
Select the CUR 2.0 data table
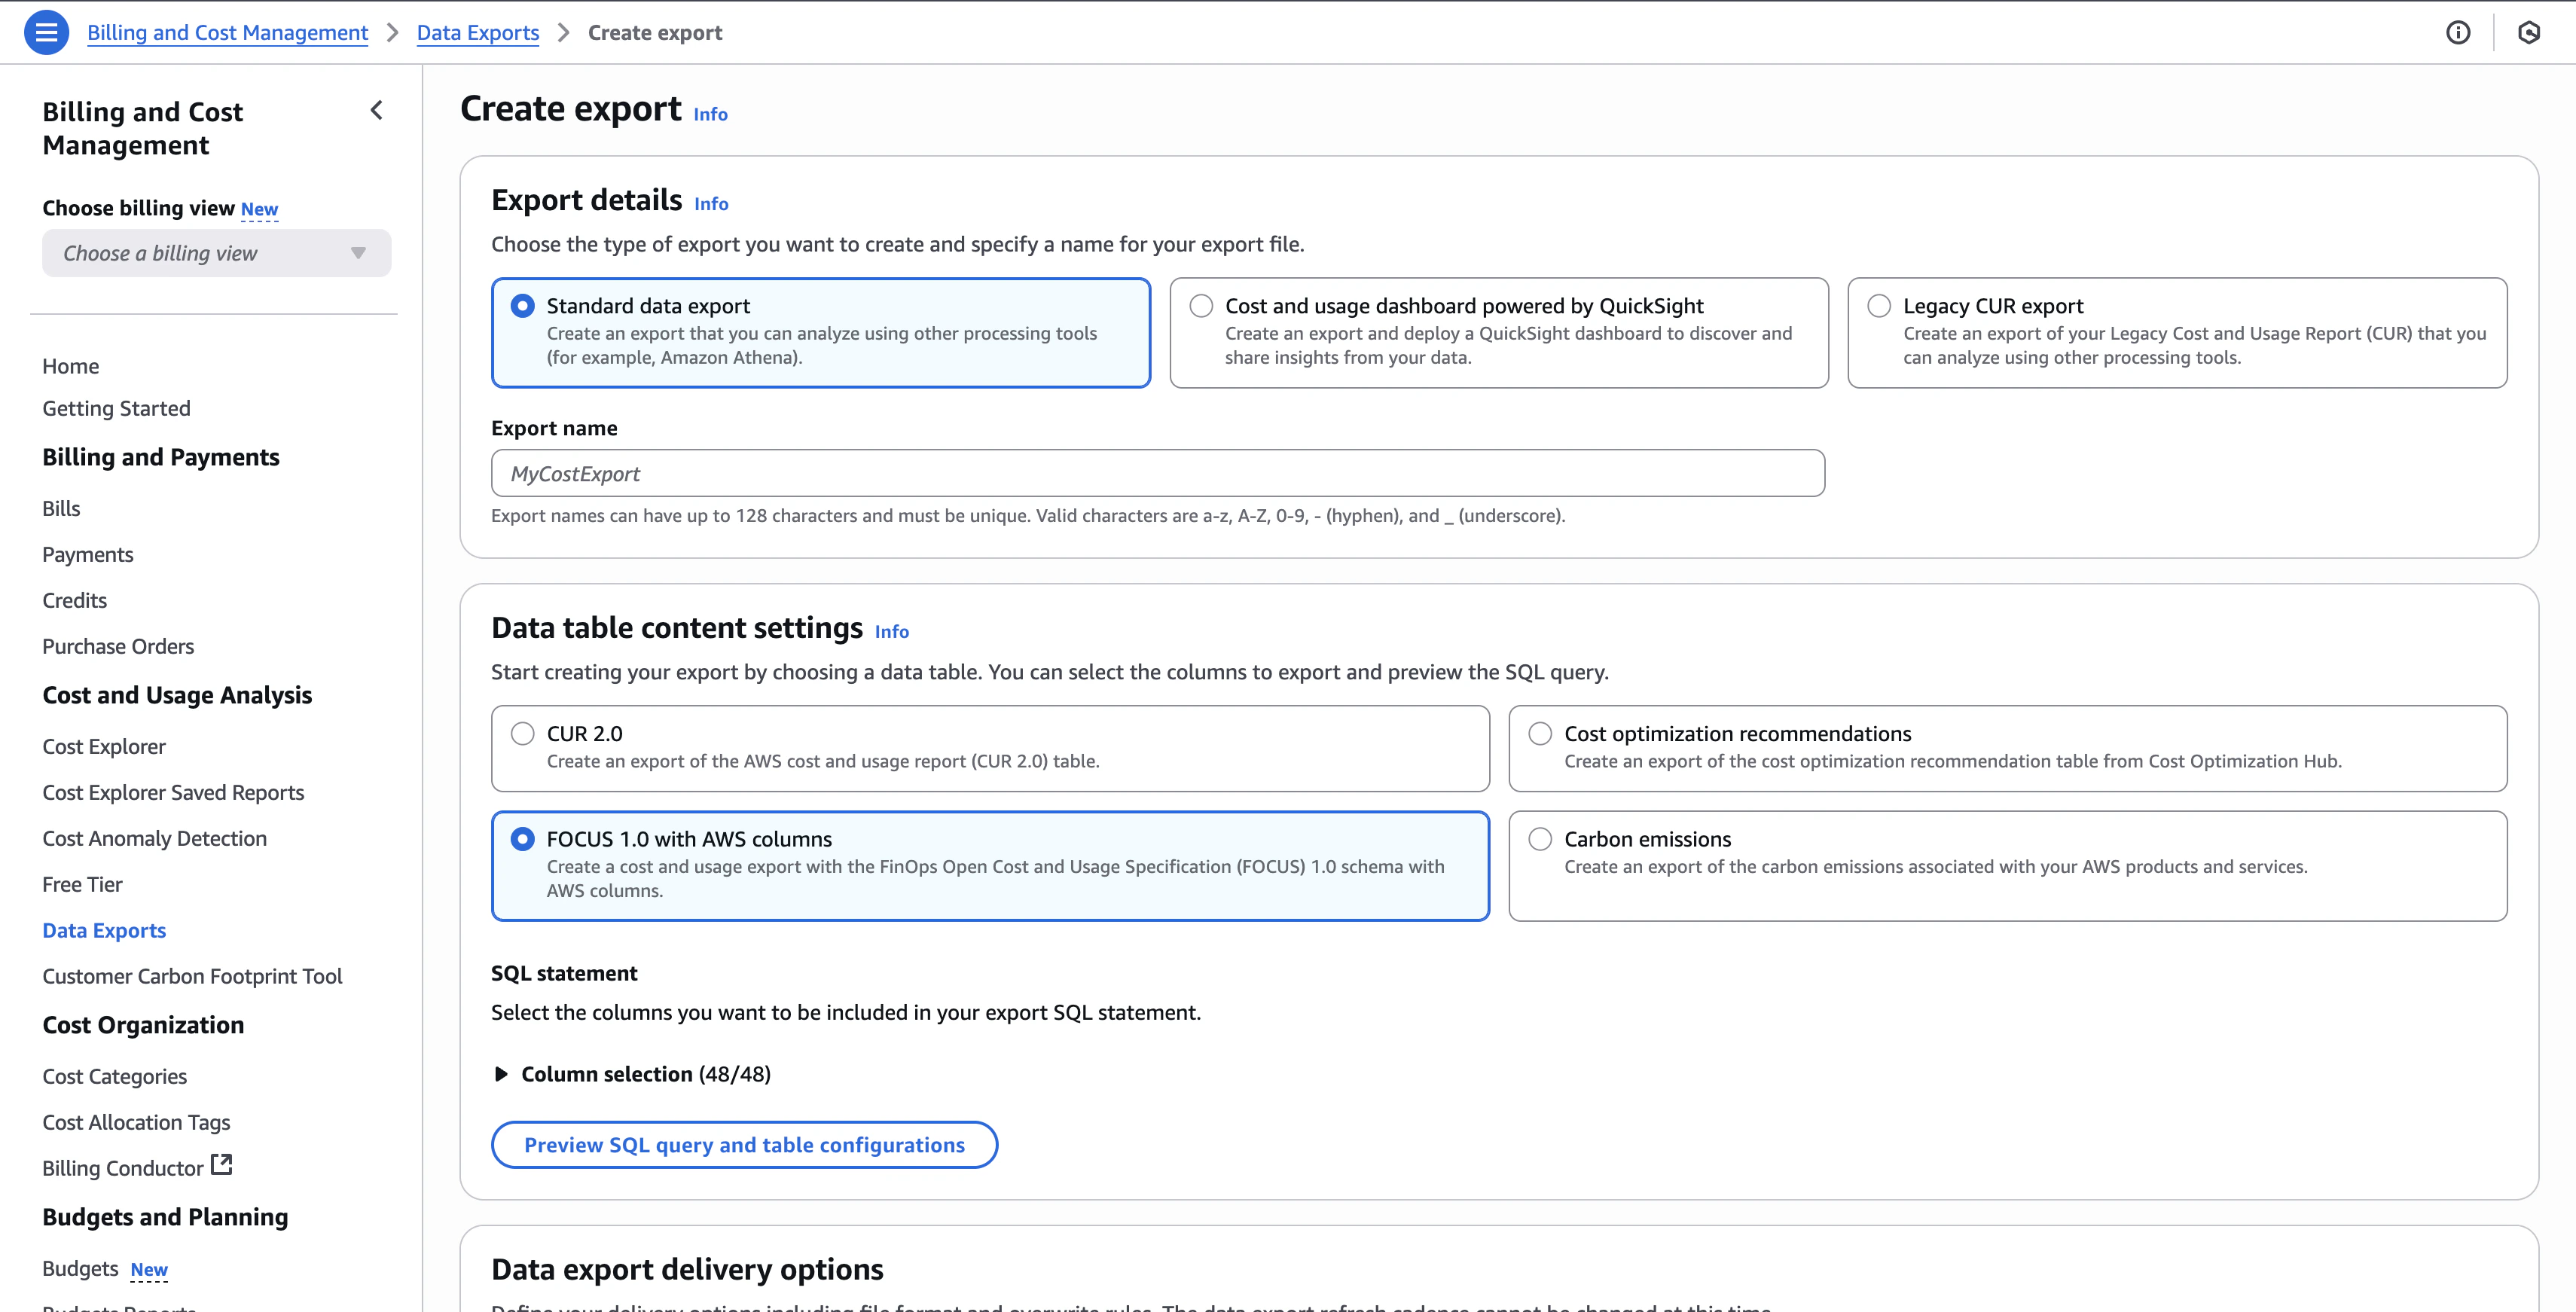(522, 733)
